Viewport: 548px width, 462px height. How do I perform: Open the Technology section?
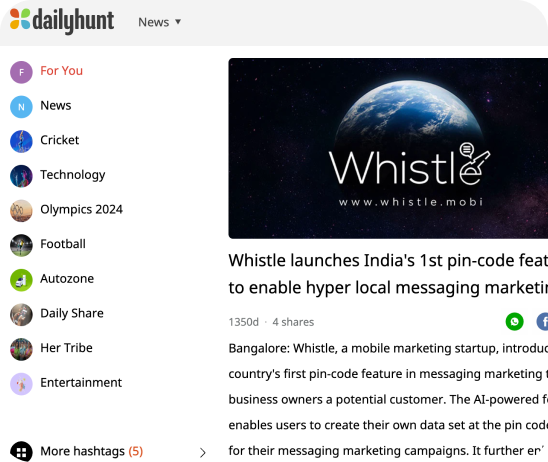click(x=73, y=175)
